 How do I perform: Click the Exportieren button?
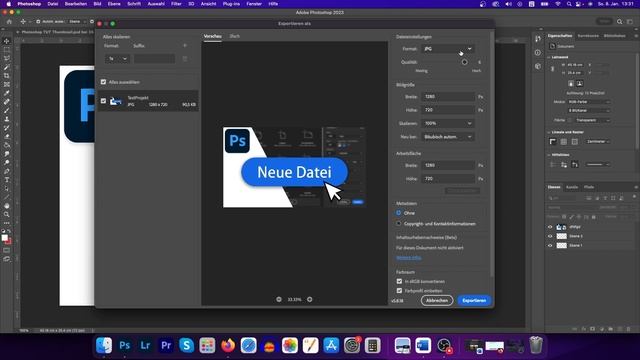coord(474,300)
